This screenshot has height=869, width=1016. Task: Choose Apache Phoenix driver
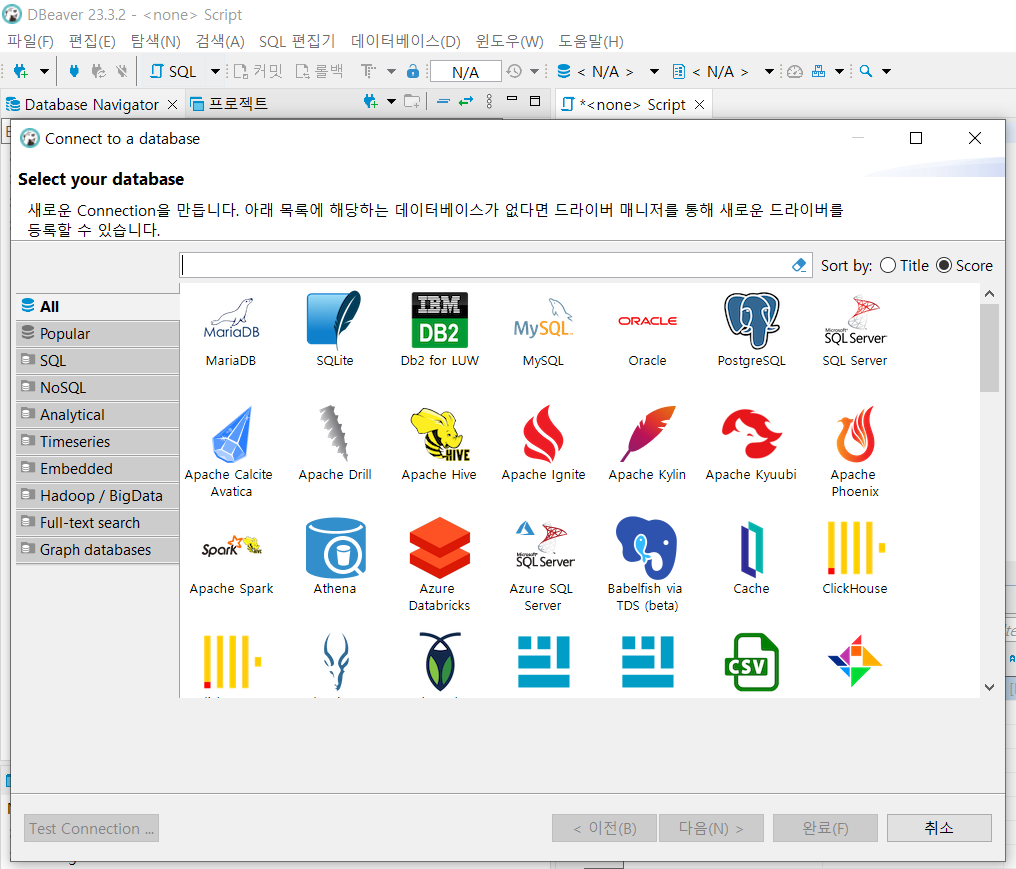point(855,451)
